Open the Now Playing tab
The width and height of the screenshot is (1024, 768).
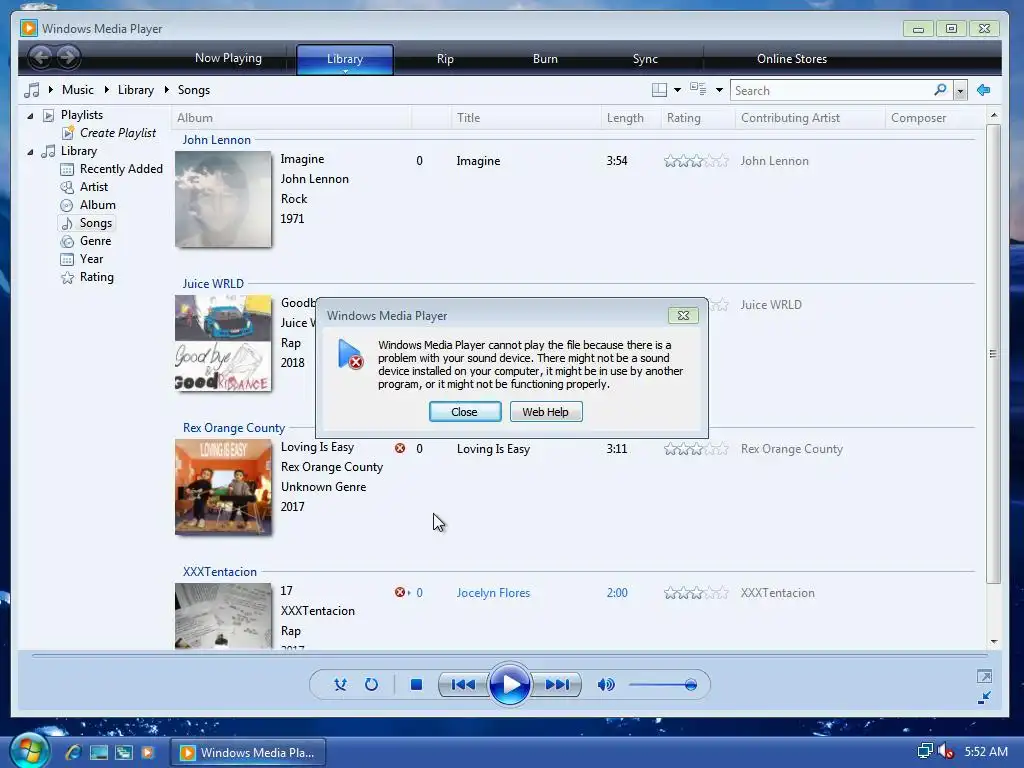(228, 58)
